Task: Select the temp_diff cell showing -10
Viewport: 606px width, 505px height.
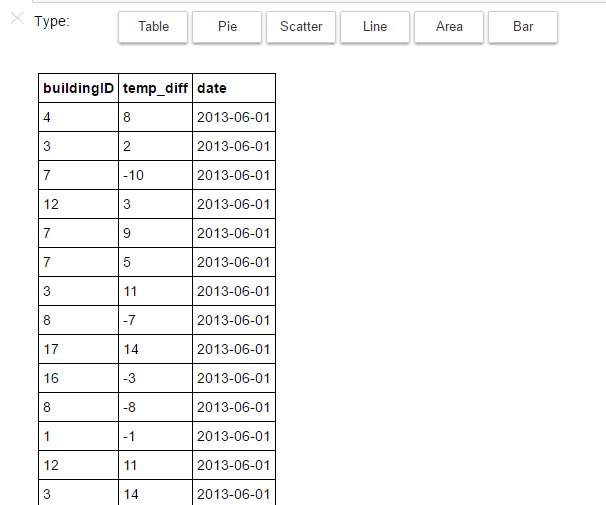Action: pyautogui.click(x=155, y=175)
